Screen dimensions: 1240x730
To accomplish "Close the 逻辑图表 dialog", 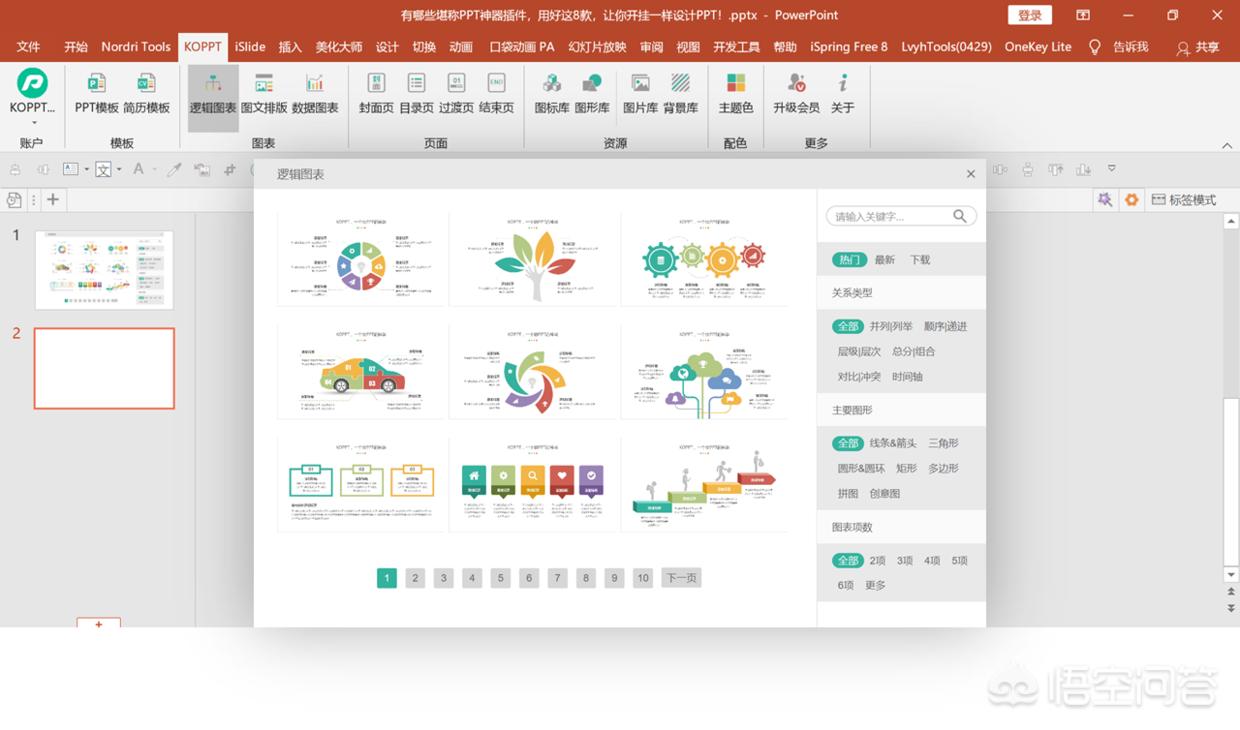I will [x=970, y=174].
